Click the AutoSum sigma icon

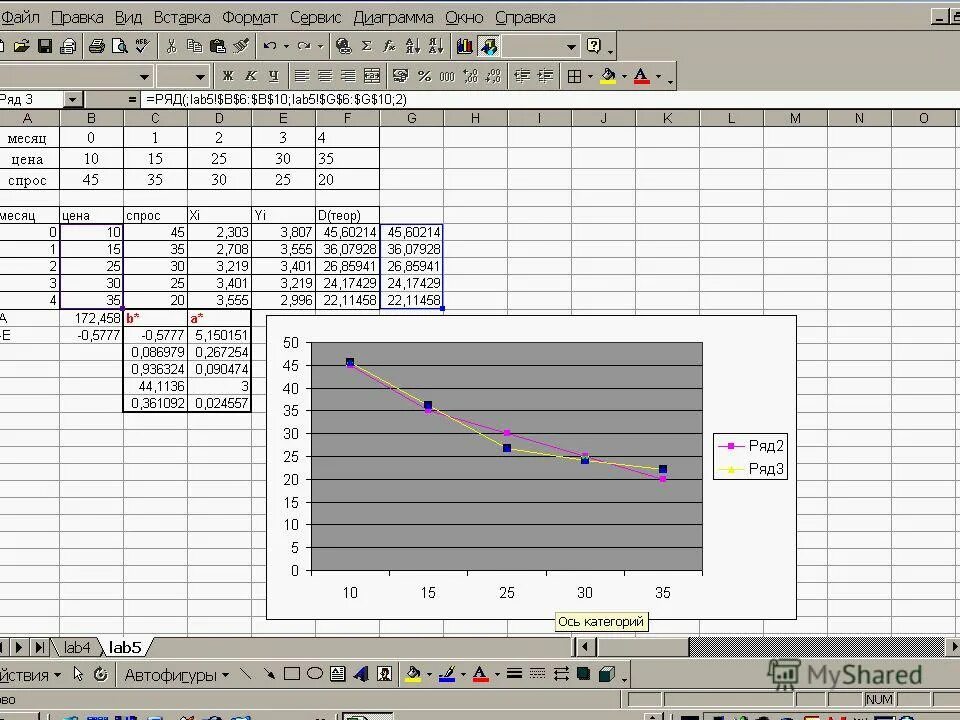click(x=367, y=46)
